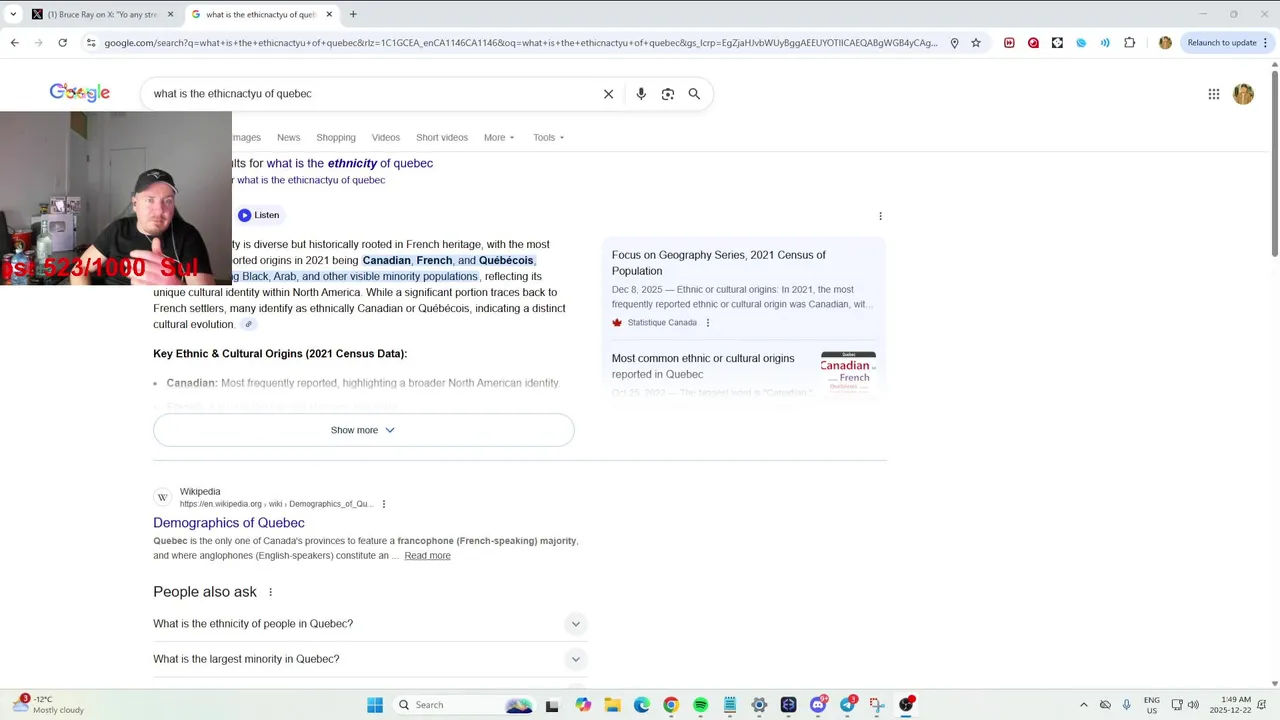Expand Show more of AI overview

pyautogui.click(x=363, y=430)
